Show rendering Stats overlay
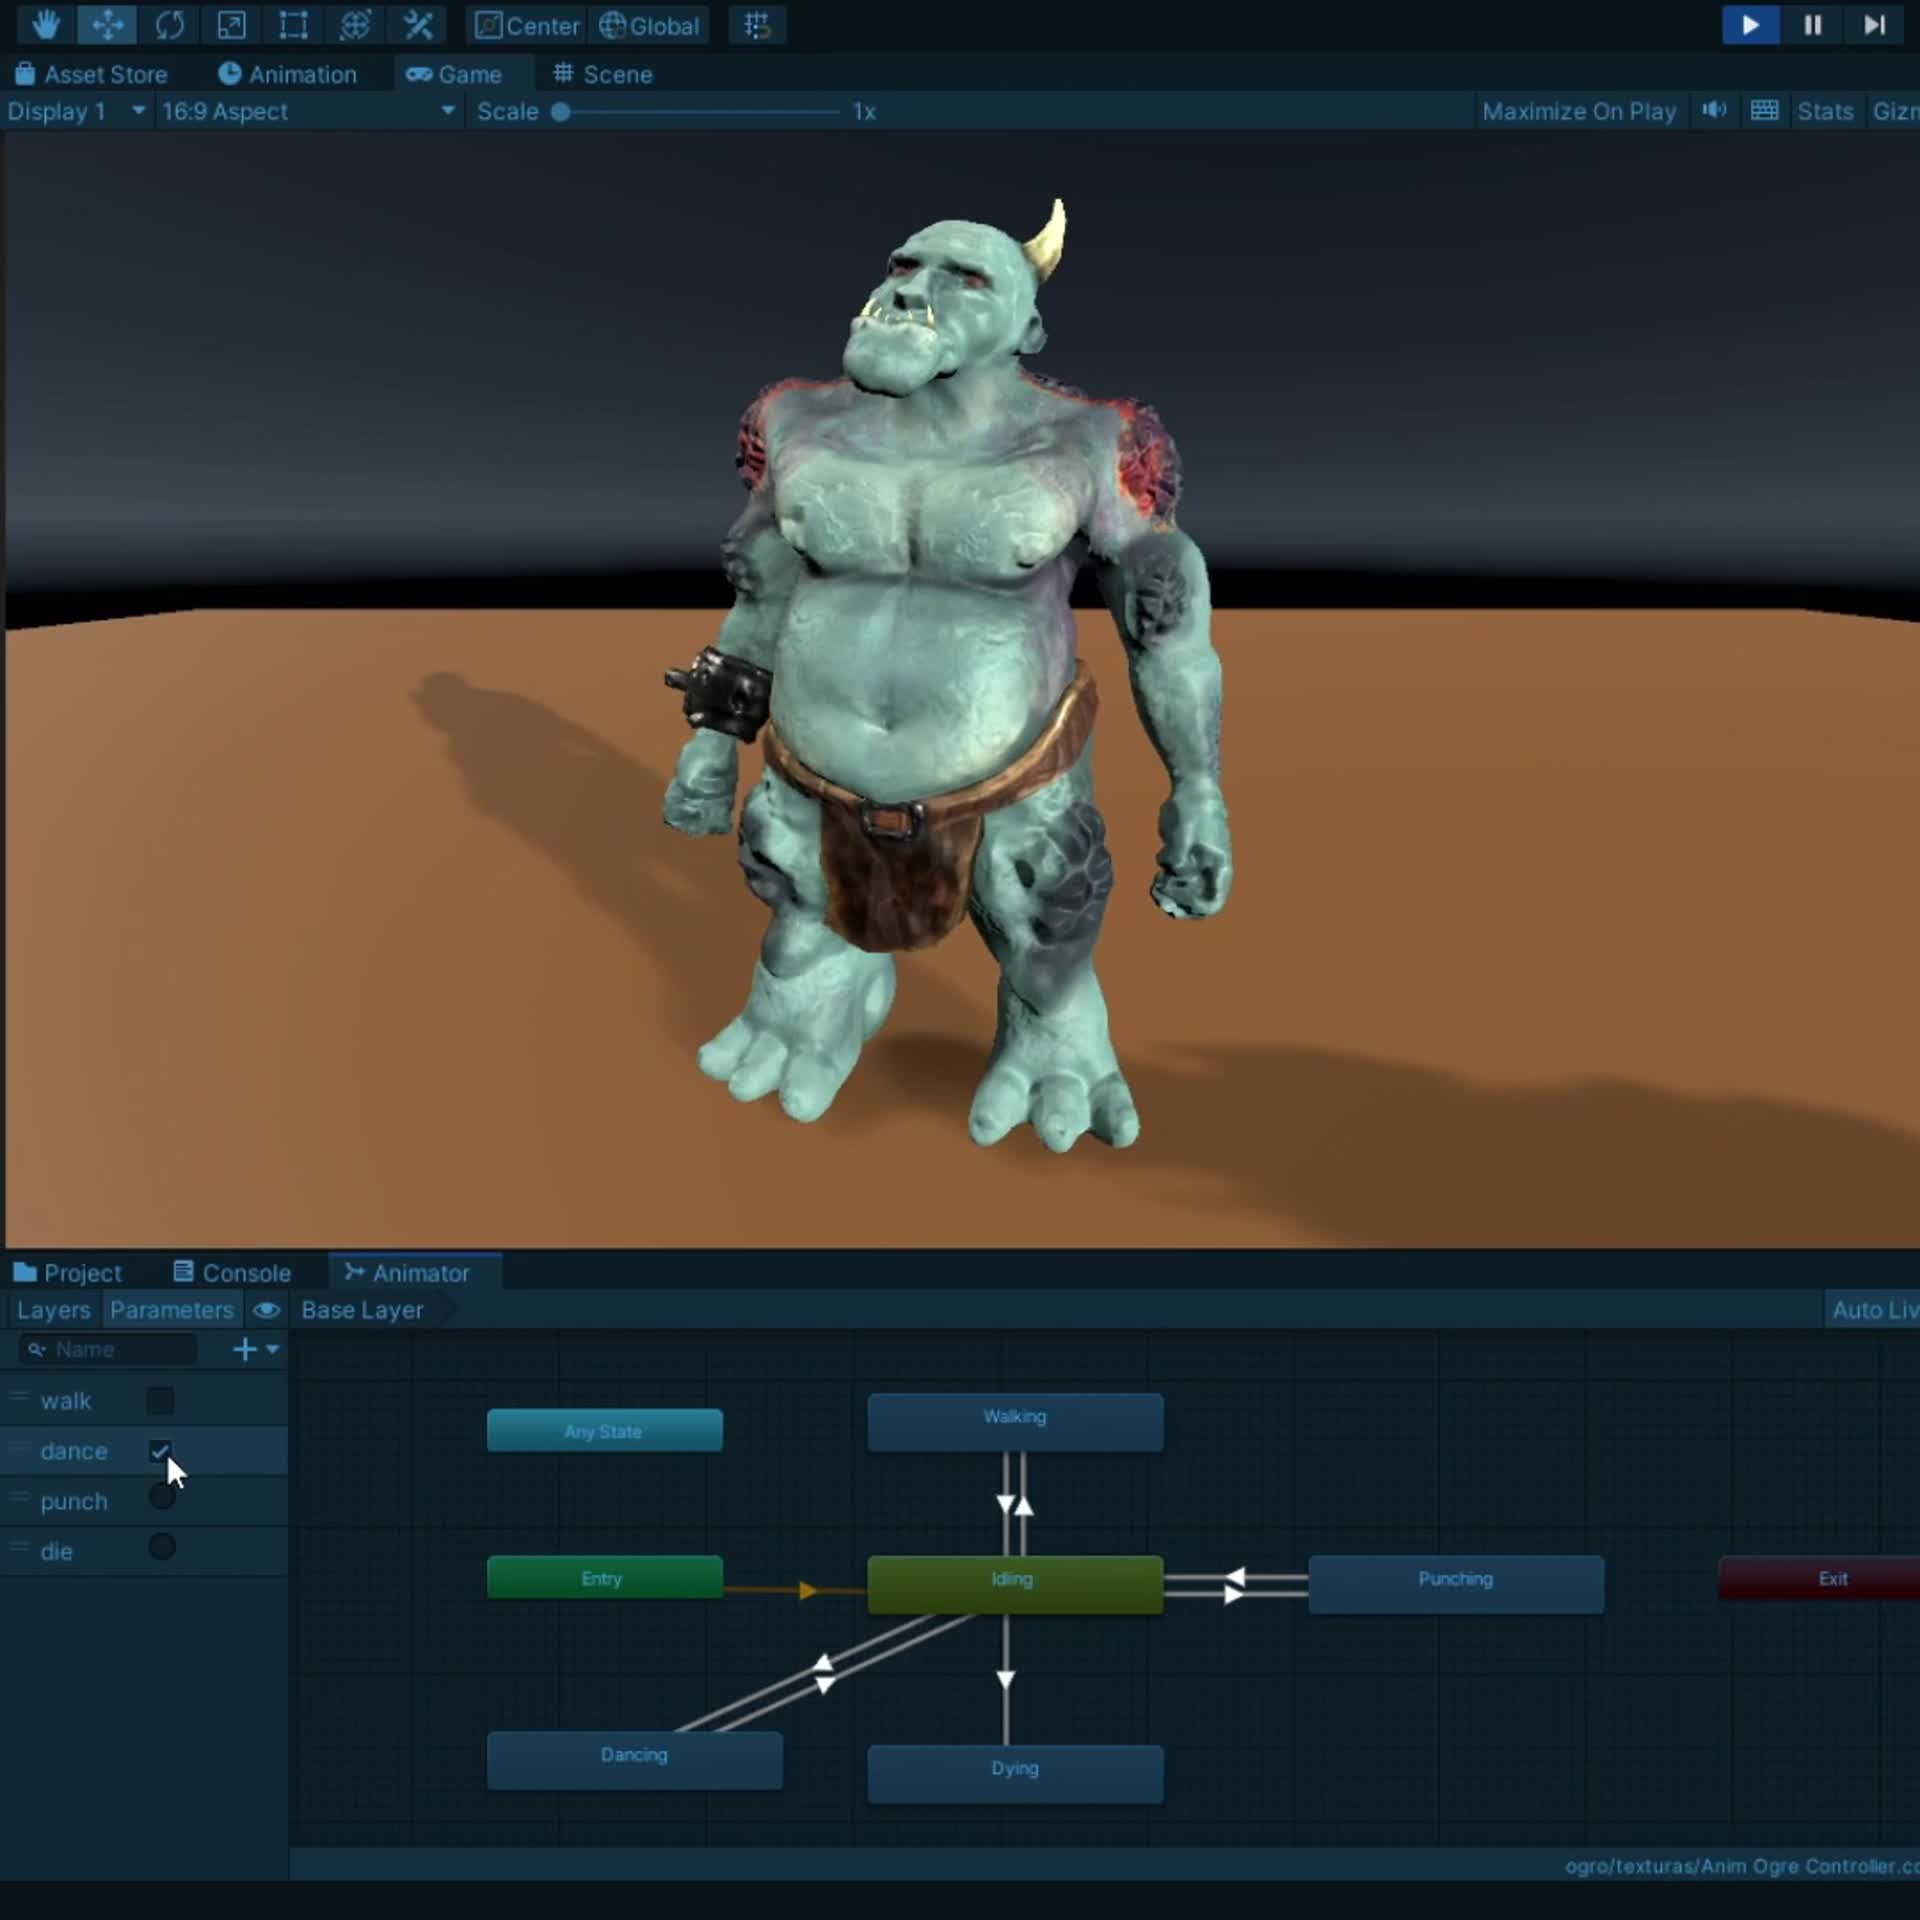 click(x=1825, y=111)
